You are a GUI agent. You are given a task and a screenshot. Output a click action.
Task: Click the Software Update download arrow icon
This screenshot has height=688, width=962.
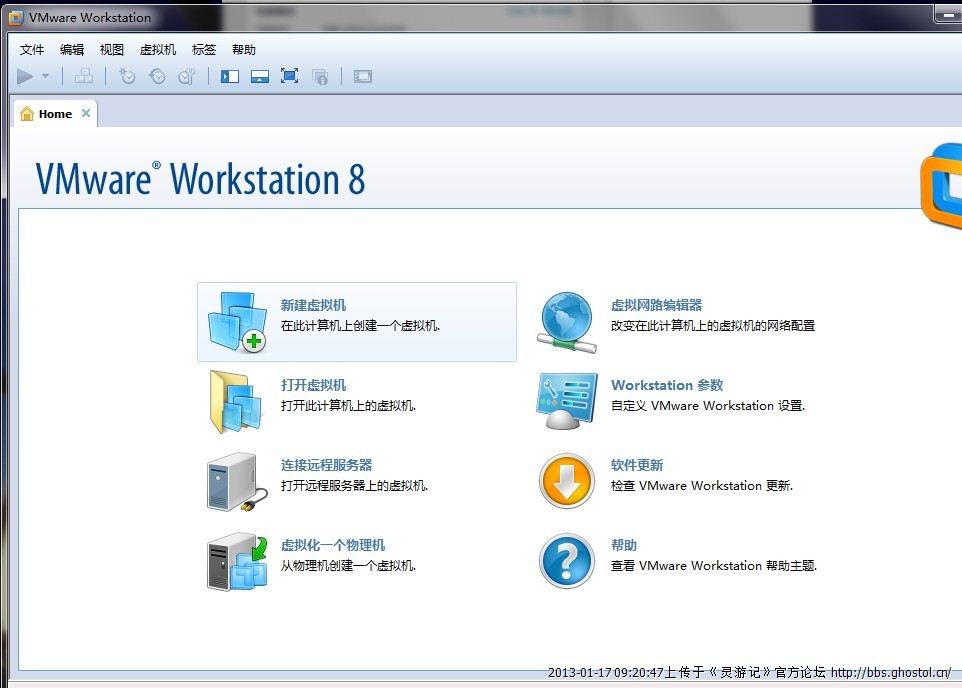(x=567, y=482)
